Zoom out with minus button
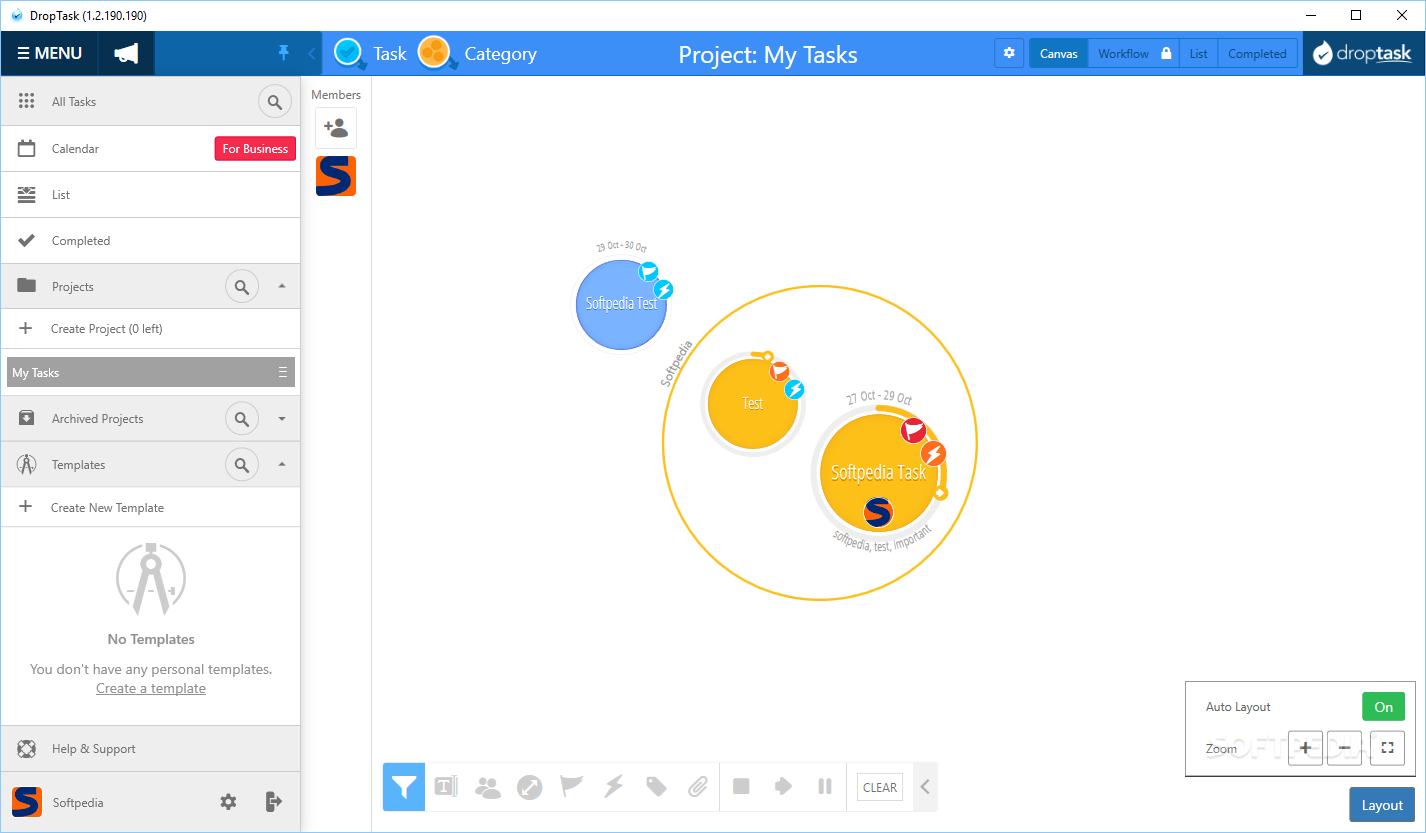 coord(1345,748)
